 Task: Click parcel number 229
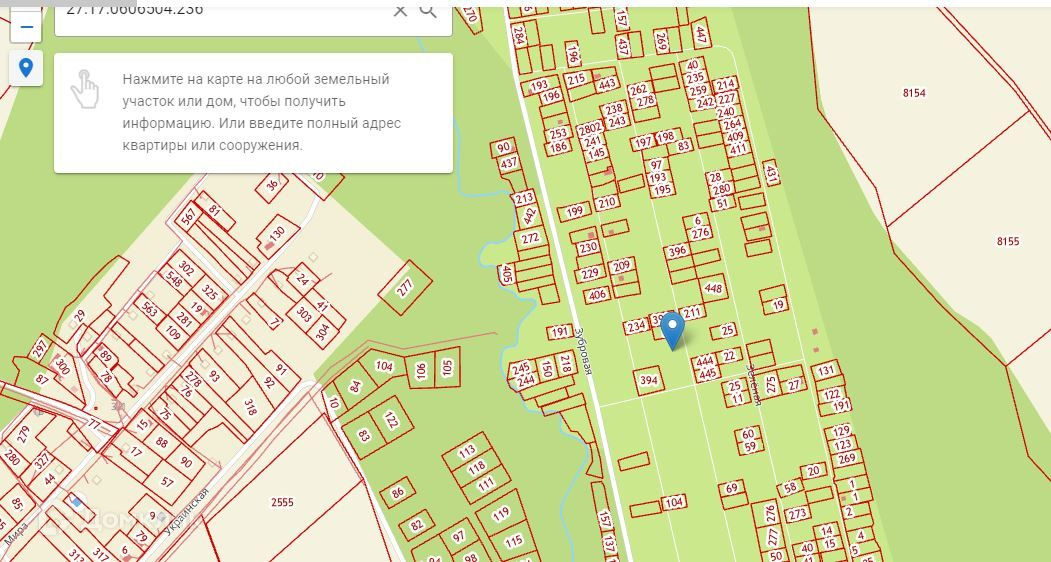(589, 273)
